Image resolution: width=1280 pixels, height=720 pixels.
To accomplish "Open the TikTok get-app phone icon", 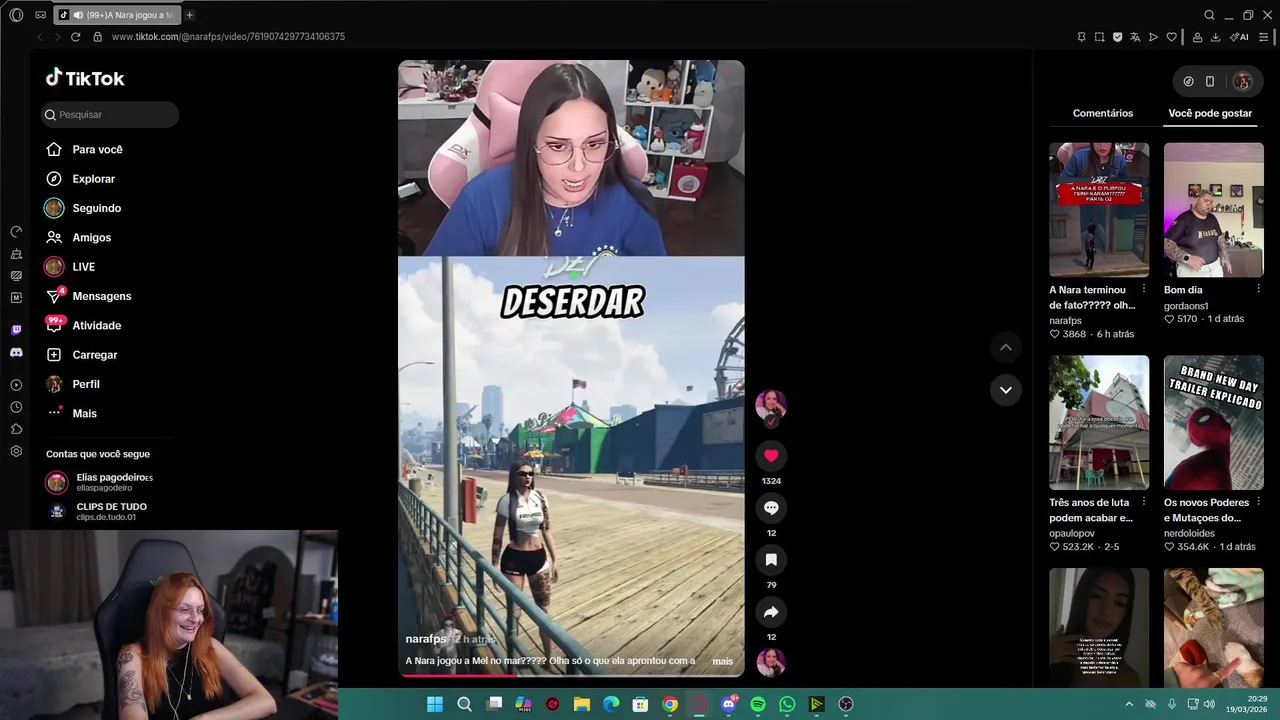I will click(1210, 82).
